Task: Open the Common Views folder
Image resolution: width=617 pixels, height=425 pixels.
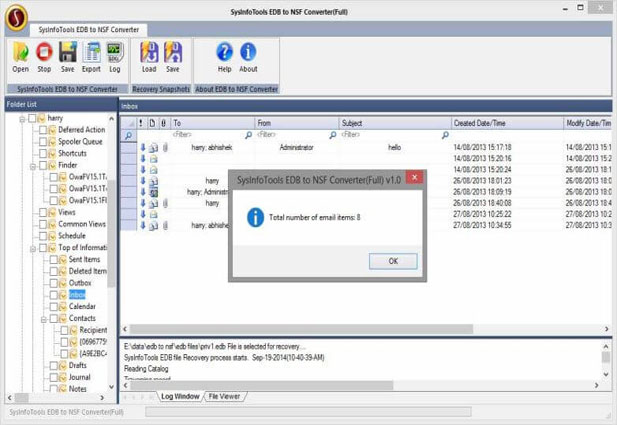Action: tap(82, 224)
